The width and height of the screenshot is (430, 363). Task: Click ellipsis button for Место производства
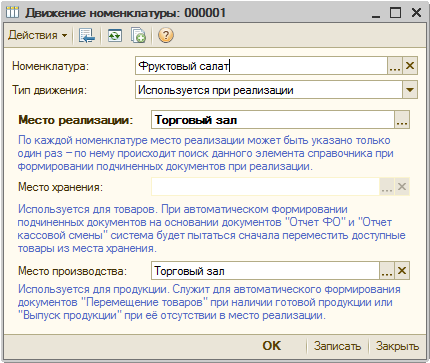pyautogui.click(x=387, y=271)
